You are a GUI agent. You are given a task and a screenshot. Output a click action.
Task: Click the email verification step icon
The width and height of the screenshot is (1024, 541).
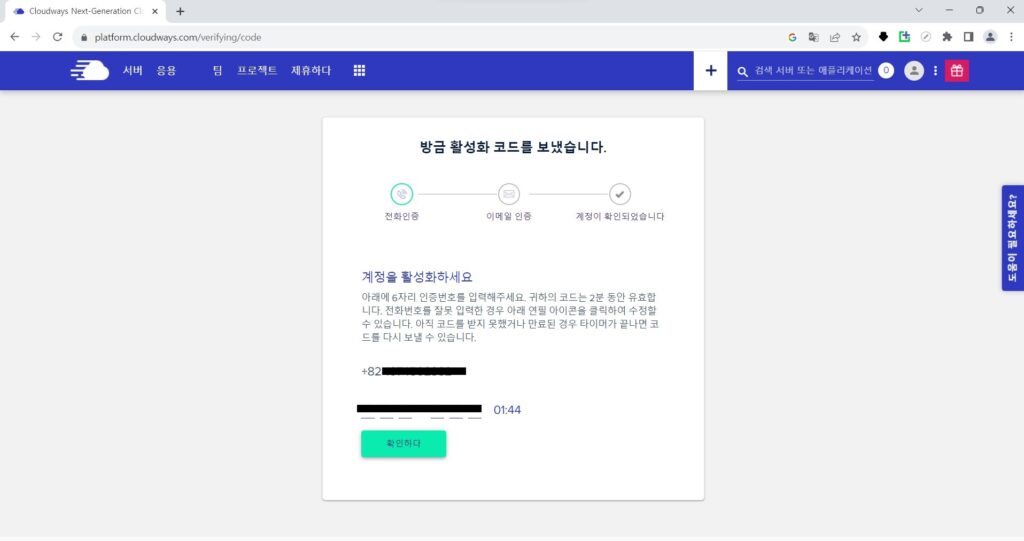tap(509, 194)
